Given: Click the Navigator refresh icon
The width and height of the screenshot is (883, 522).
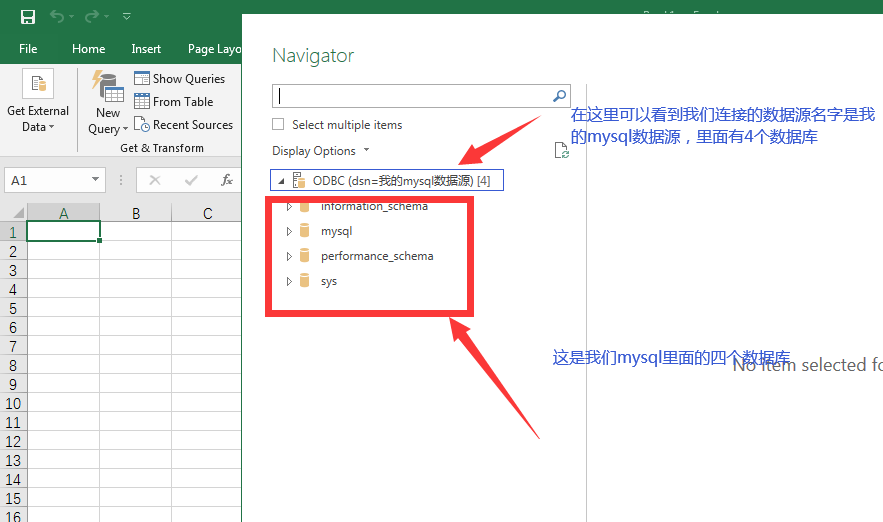Looking at the screenshot, I should [561, 150].
